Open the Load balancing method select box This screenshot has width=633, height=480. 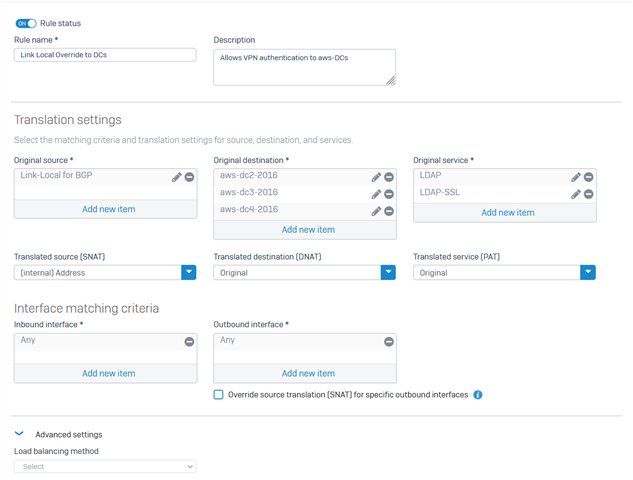105,466
